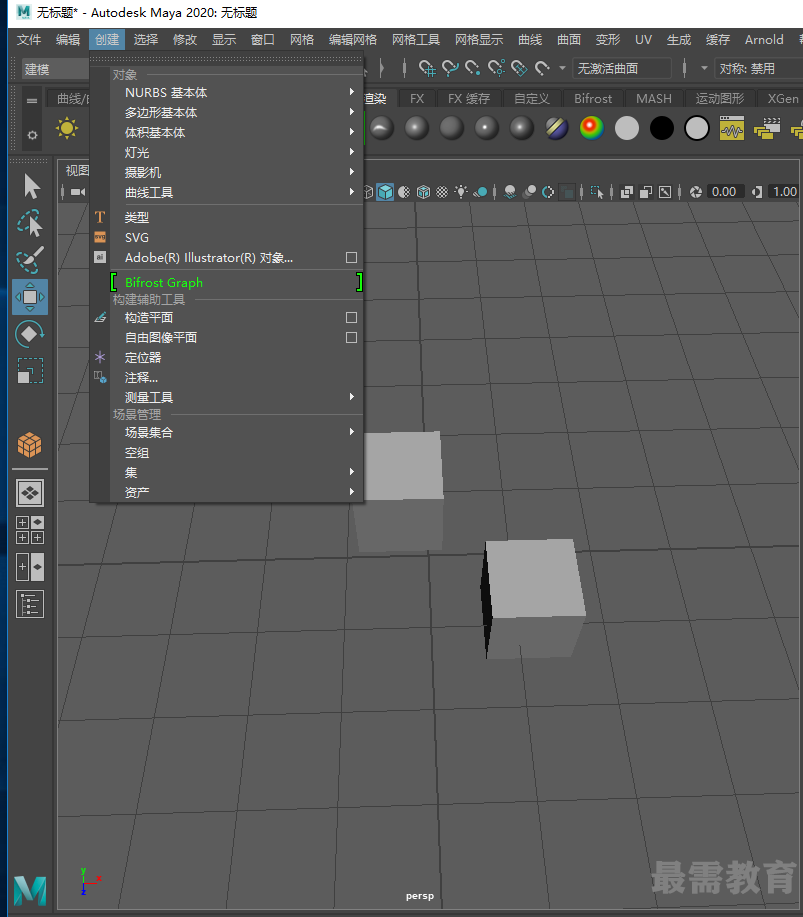Choose the Rotate tool
The width and height of the screenshot is (803, 917).
(29, 334)
